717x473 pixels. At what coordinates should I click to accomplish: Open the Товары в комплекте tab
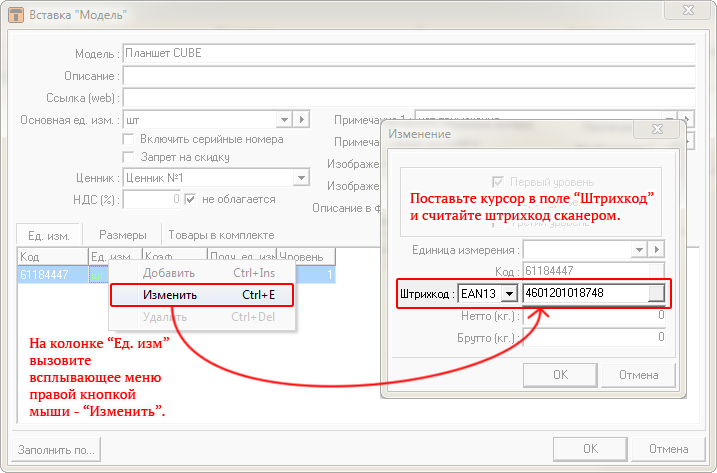220,235
